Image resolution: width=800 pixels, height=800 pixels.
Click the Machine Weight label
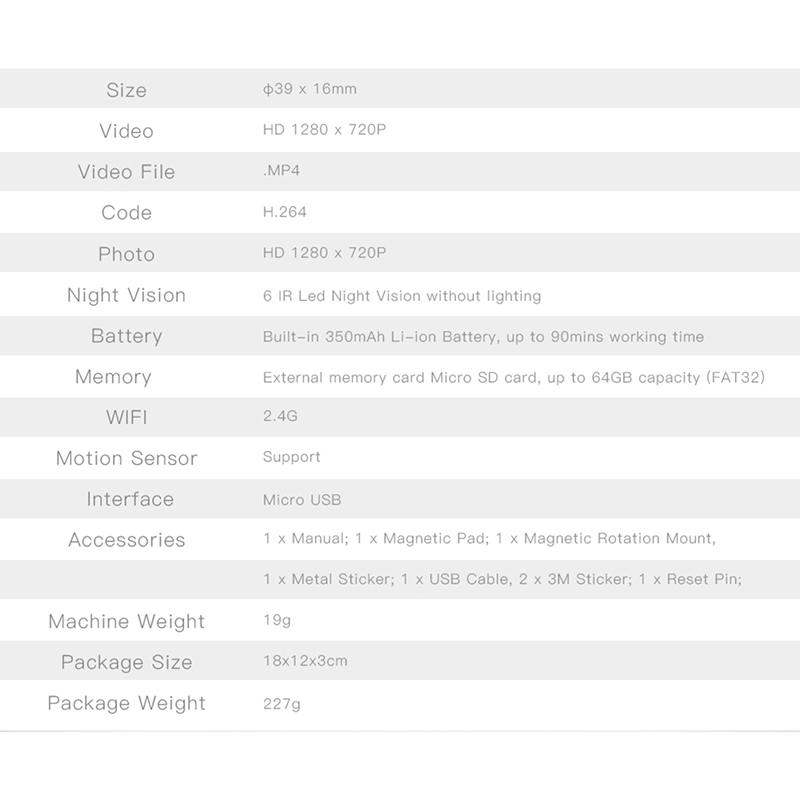tap(126, 622)
